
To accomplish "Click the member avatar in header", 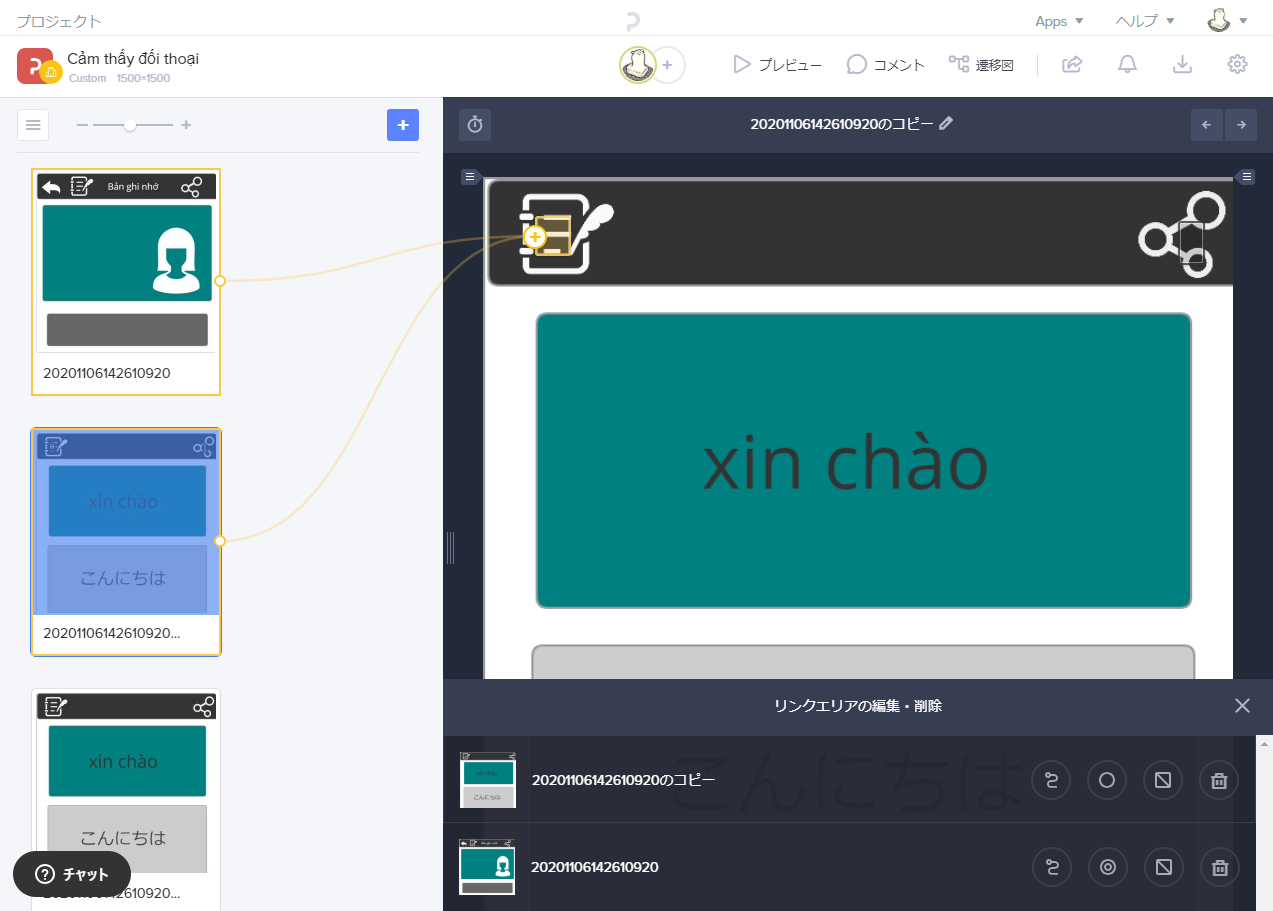I will [x=637, y=65].
